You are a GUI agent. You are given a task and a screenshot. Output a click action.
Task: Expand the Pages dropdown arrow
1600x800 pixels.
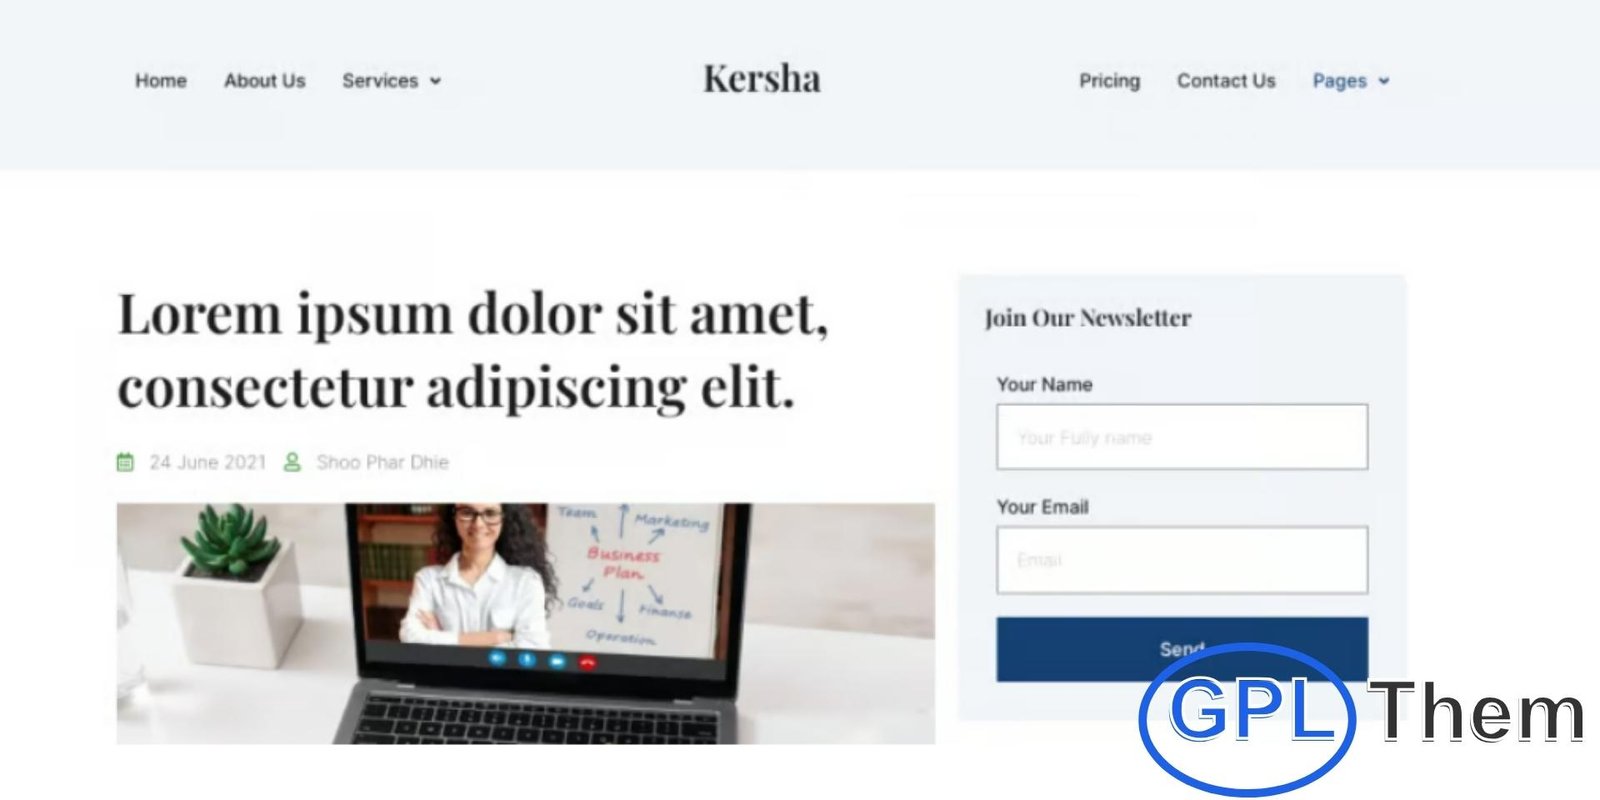(x=1384, y=81)
